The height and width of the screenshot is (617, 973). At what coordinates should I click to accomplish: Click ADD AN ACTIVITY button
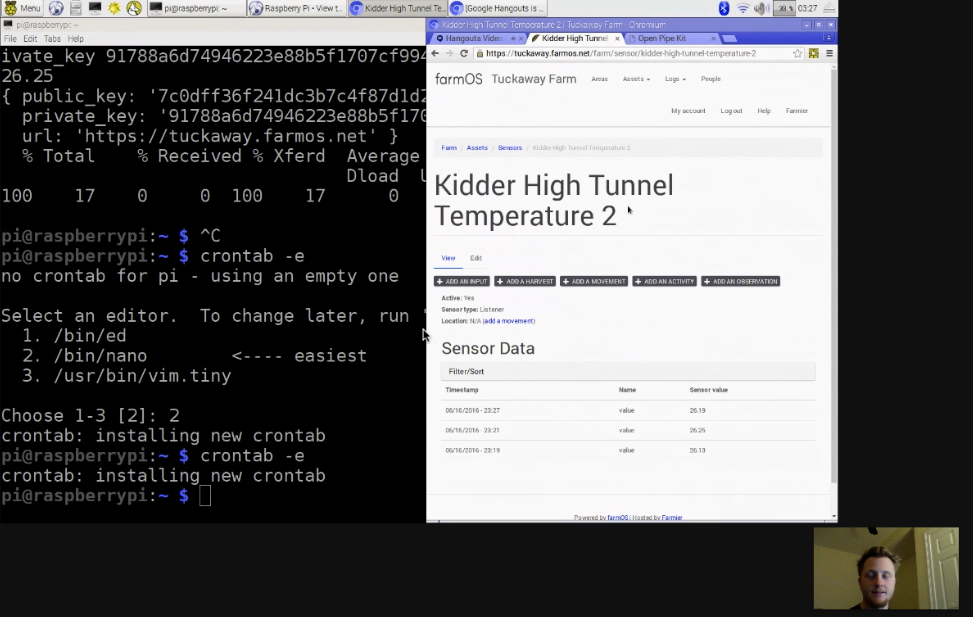(x=665, y=281)
